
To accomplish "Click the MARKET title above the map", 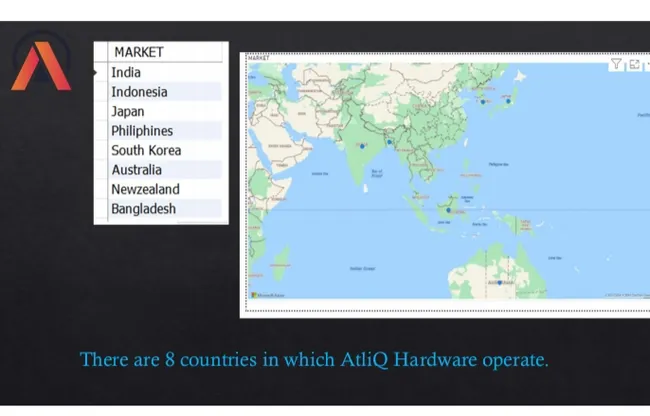I will (258, 58).
